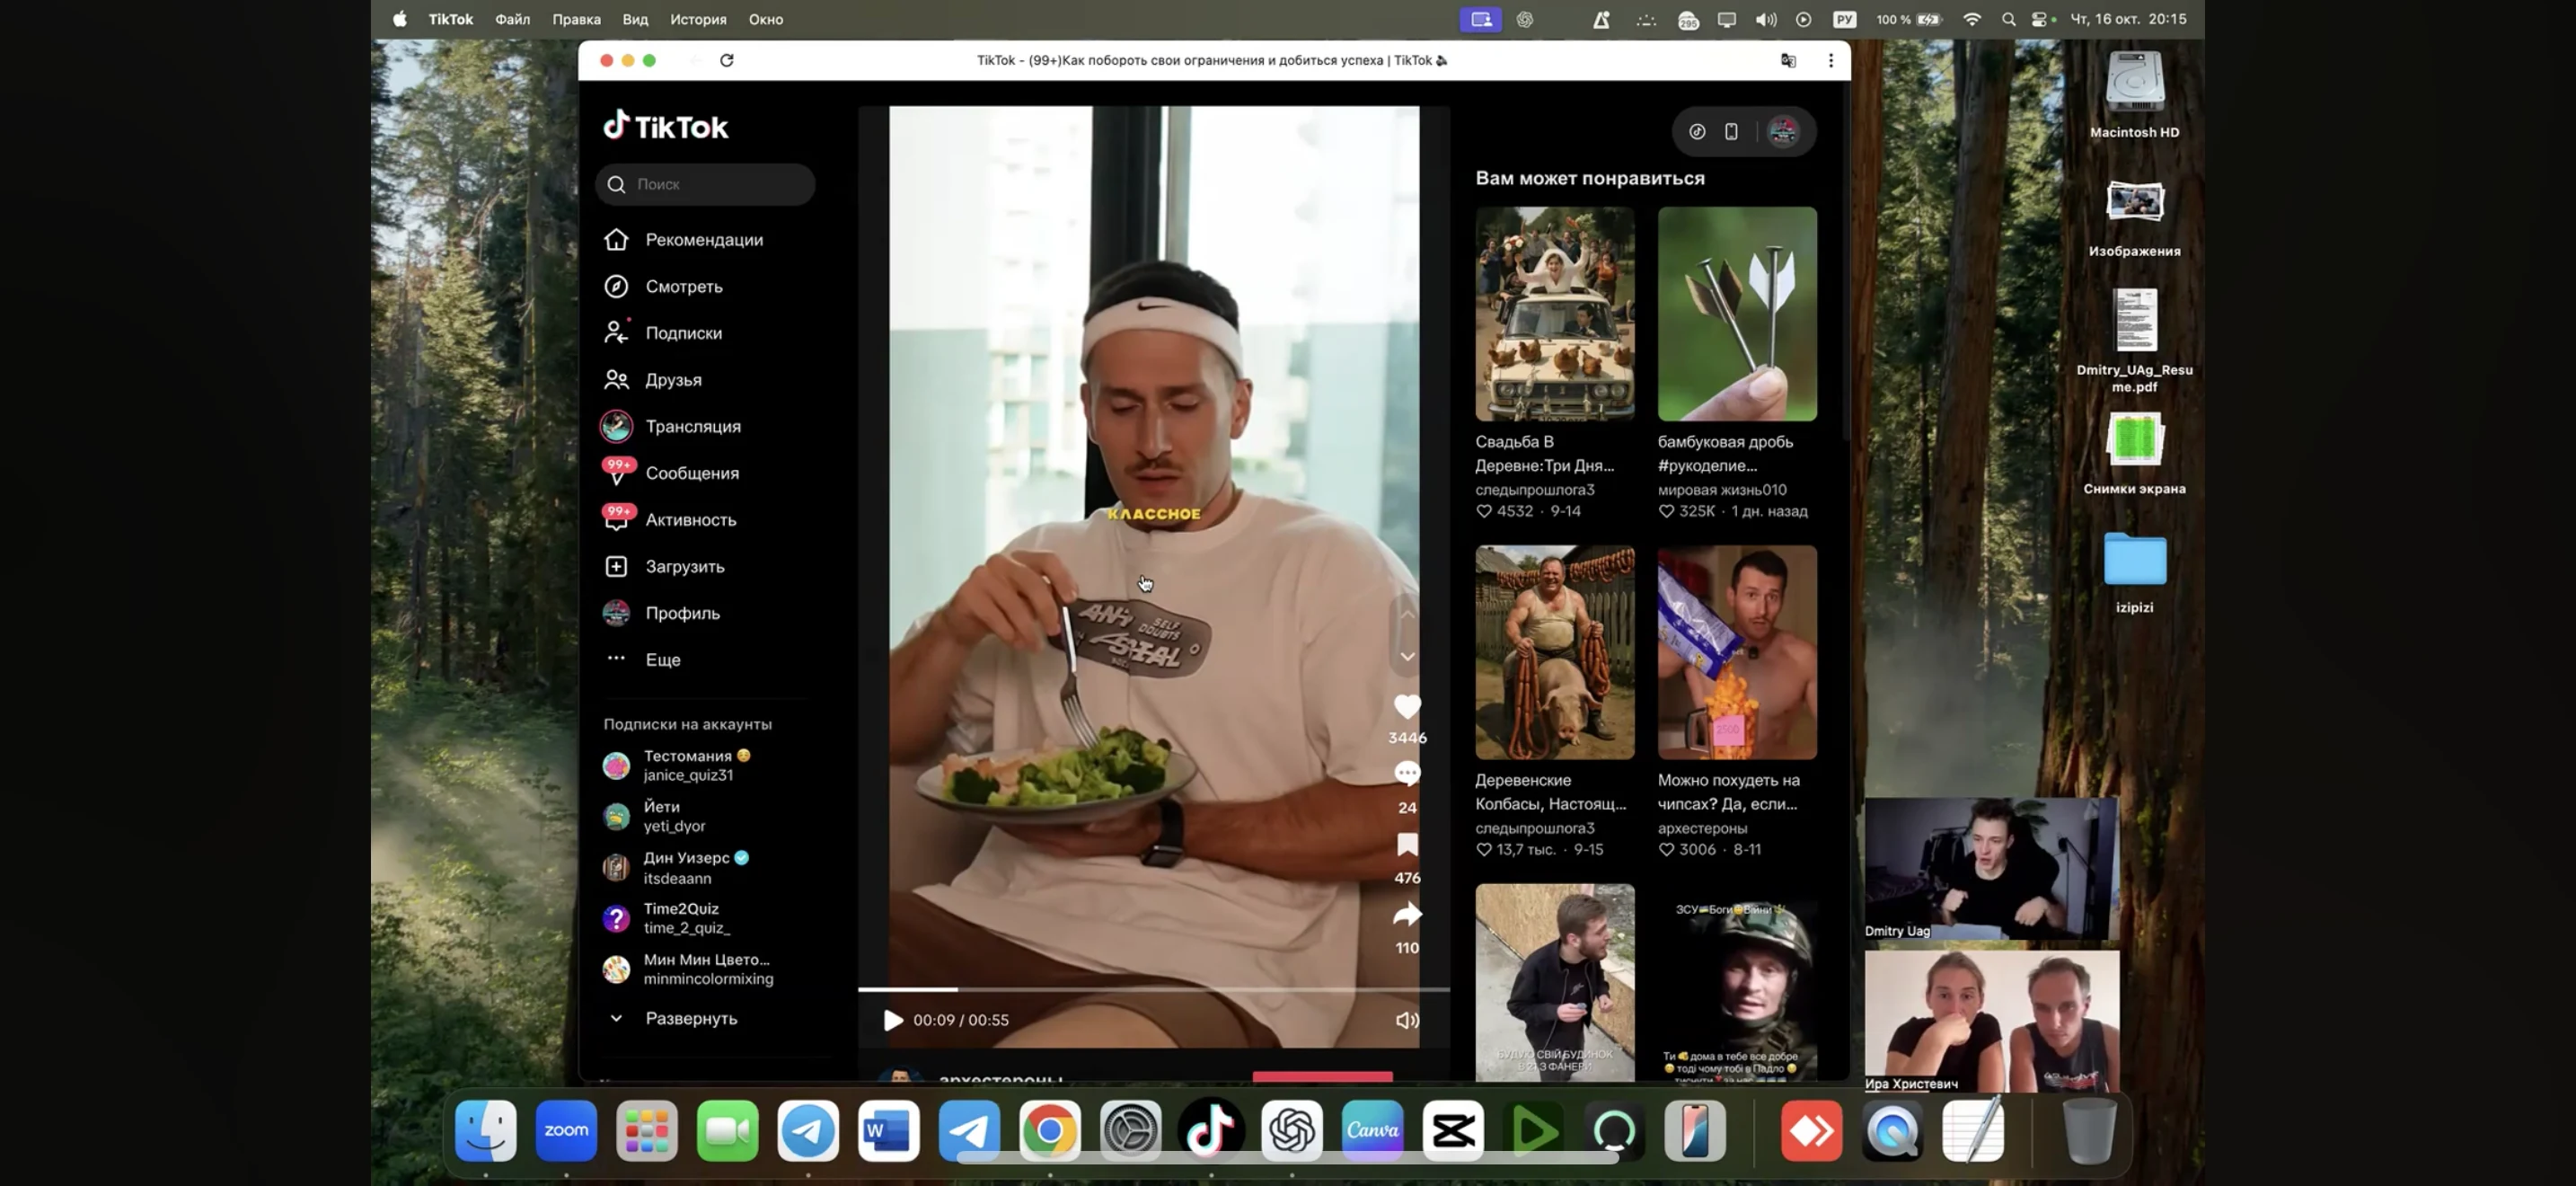Mute the video sound
The height and width of the screenshot is (1186, 2576).
(x=1406, y=1020)
